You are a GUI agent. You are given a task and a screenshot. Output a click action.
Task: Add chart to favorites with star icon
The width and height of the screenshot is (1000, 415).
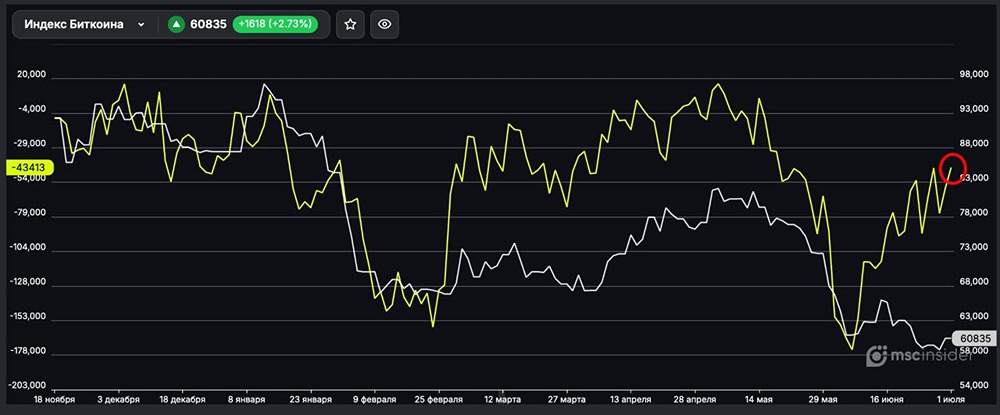click(350, 25)
